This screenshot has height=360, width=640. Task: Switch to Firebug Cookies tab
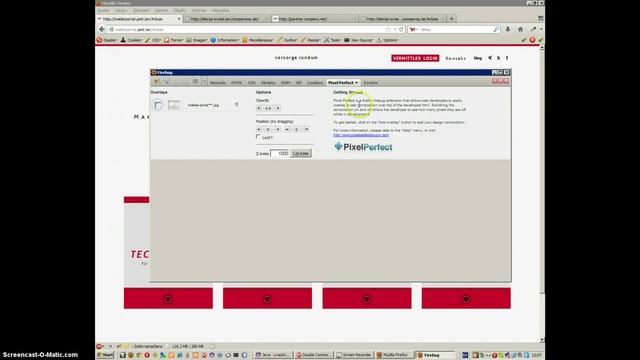pyautogui.click(x=315, y=82)
